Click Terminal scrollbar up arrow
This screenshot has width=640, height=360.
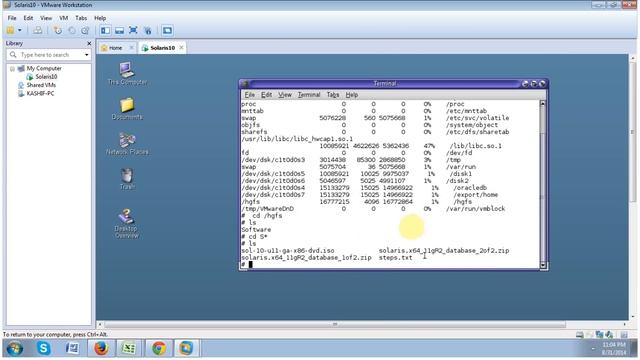(542, 104)
